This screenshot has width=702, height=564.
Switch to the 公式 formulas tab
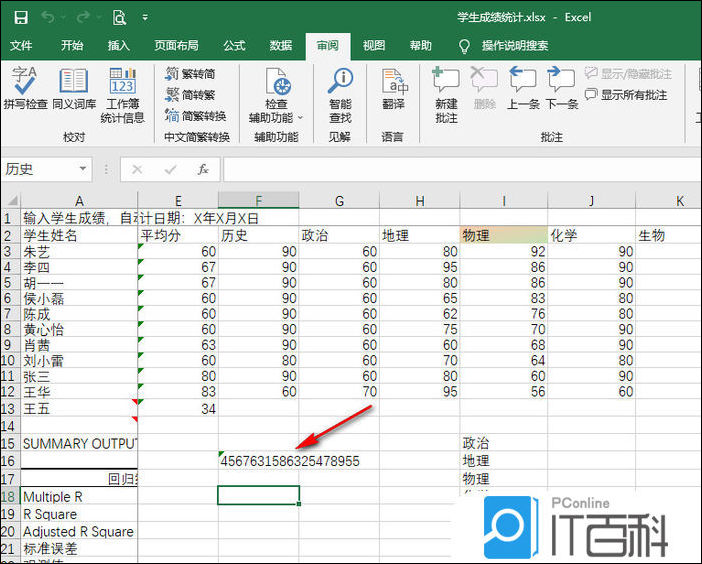pyautogui.click(x=234, y=46)
